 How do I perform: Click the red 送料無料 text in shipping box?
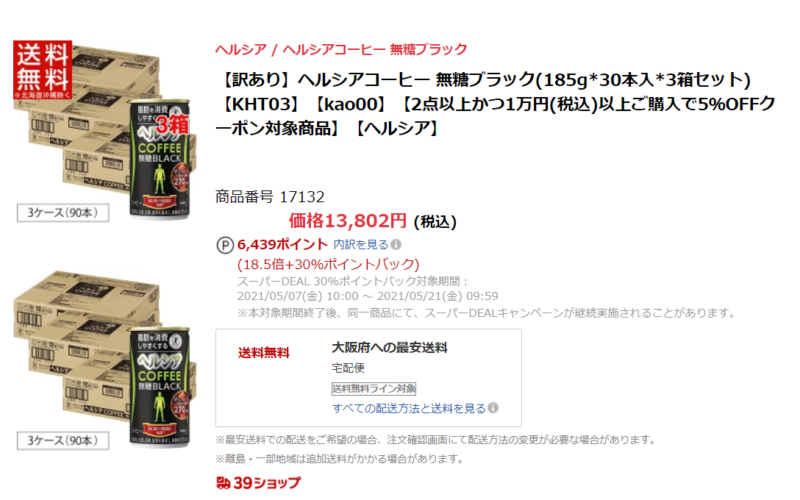264,353
